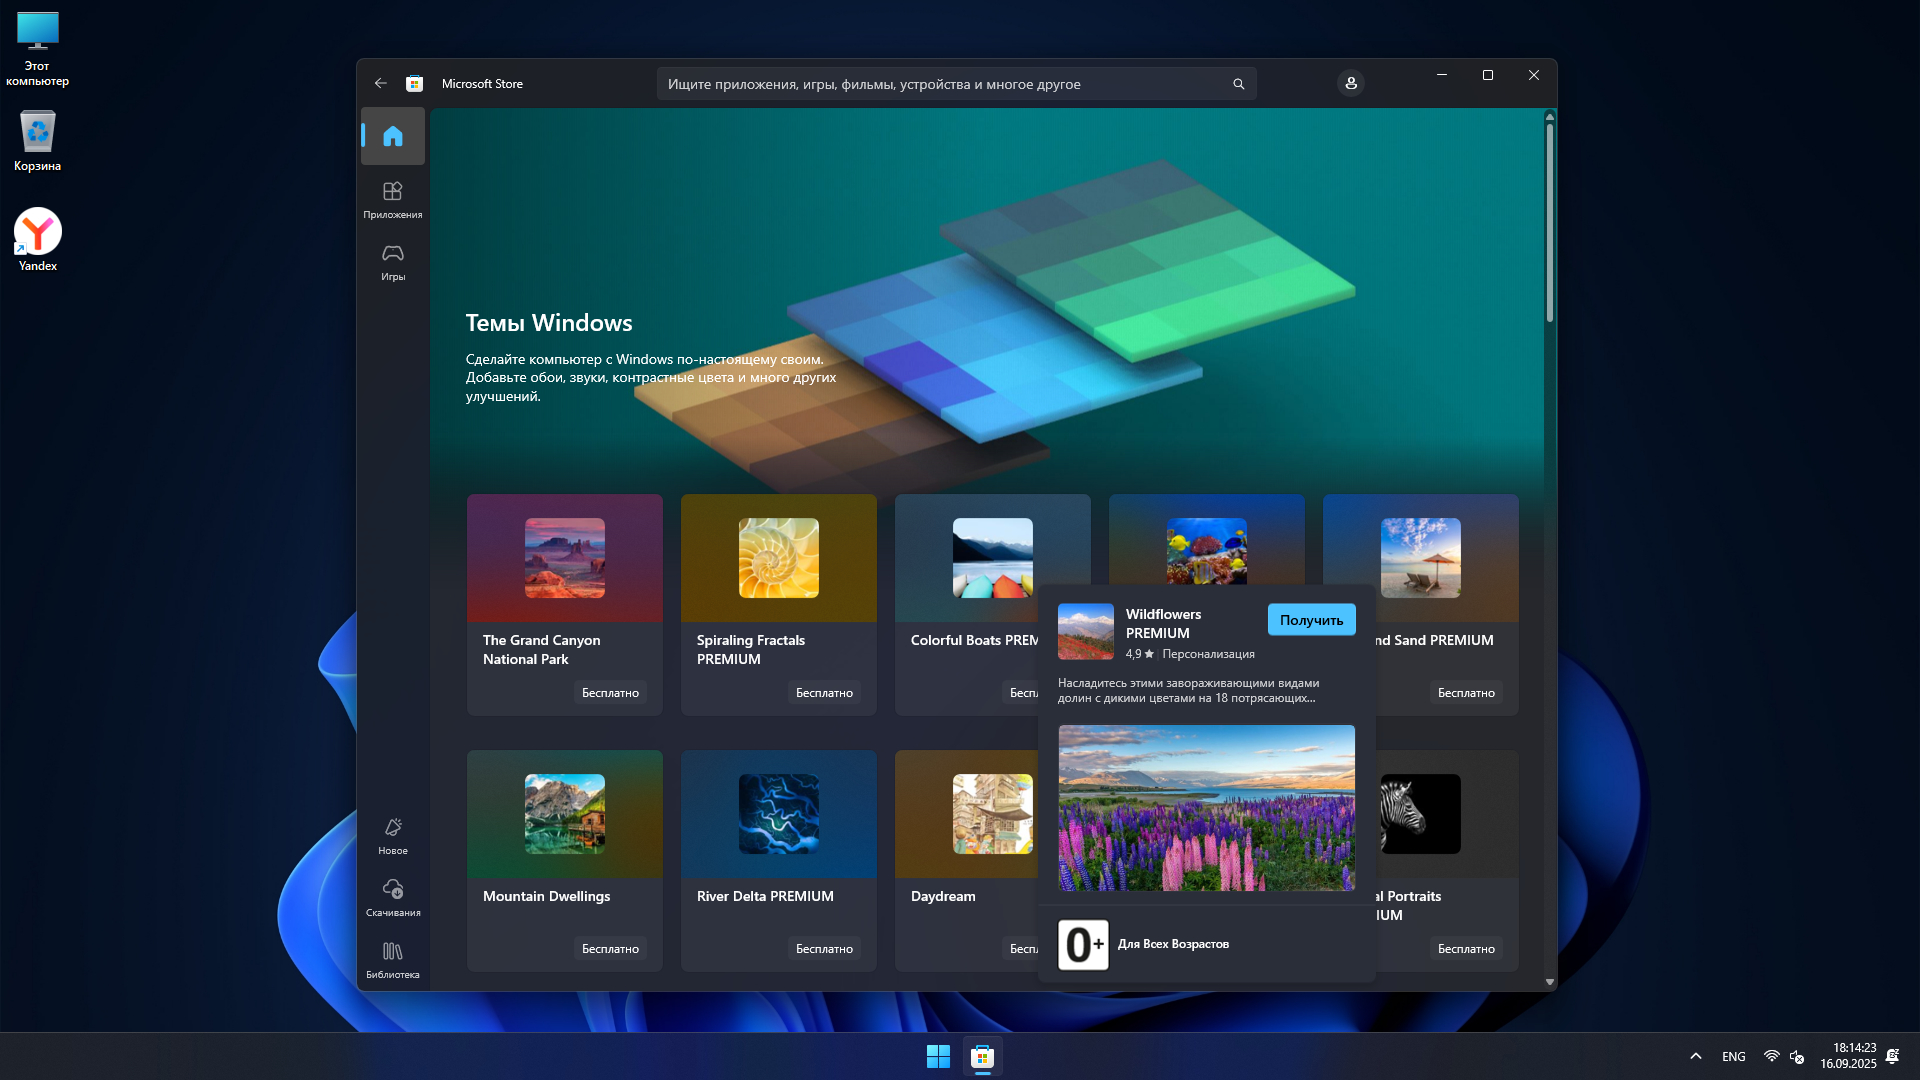Click the Бесплатно button under The Grand Canyon
The width and height of the screenshot is (1920, 1080).
point(610,692)
